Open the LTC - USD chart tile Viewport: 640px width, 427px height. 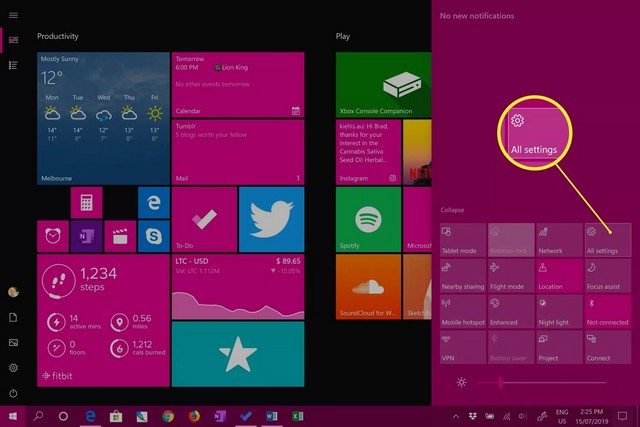click(238, 287)
